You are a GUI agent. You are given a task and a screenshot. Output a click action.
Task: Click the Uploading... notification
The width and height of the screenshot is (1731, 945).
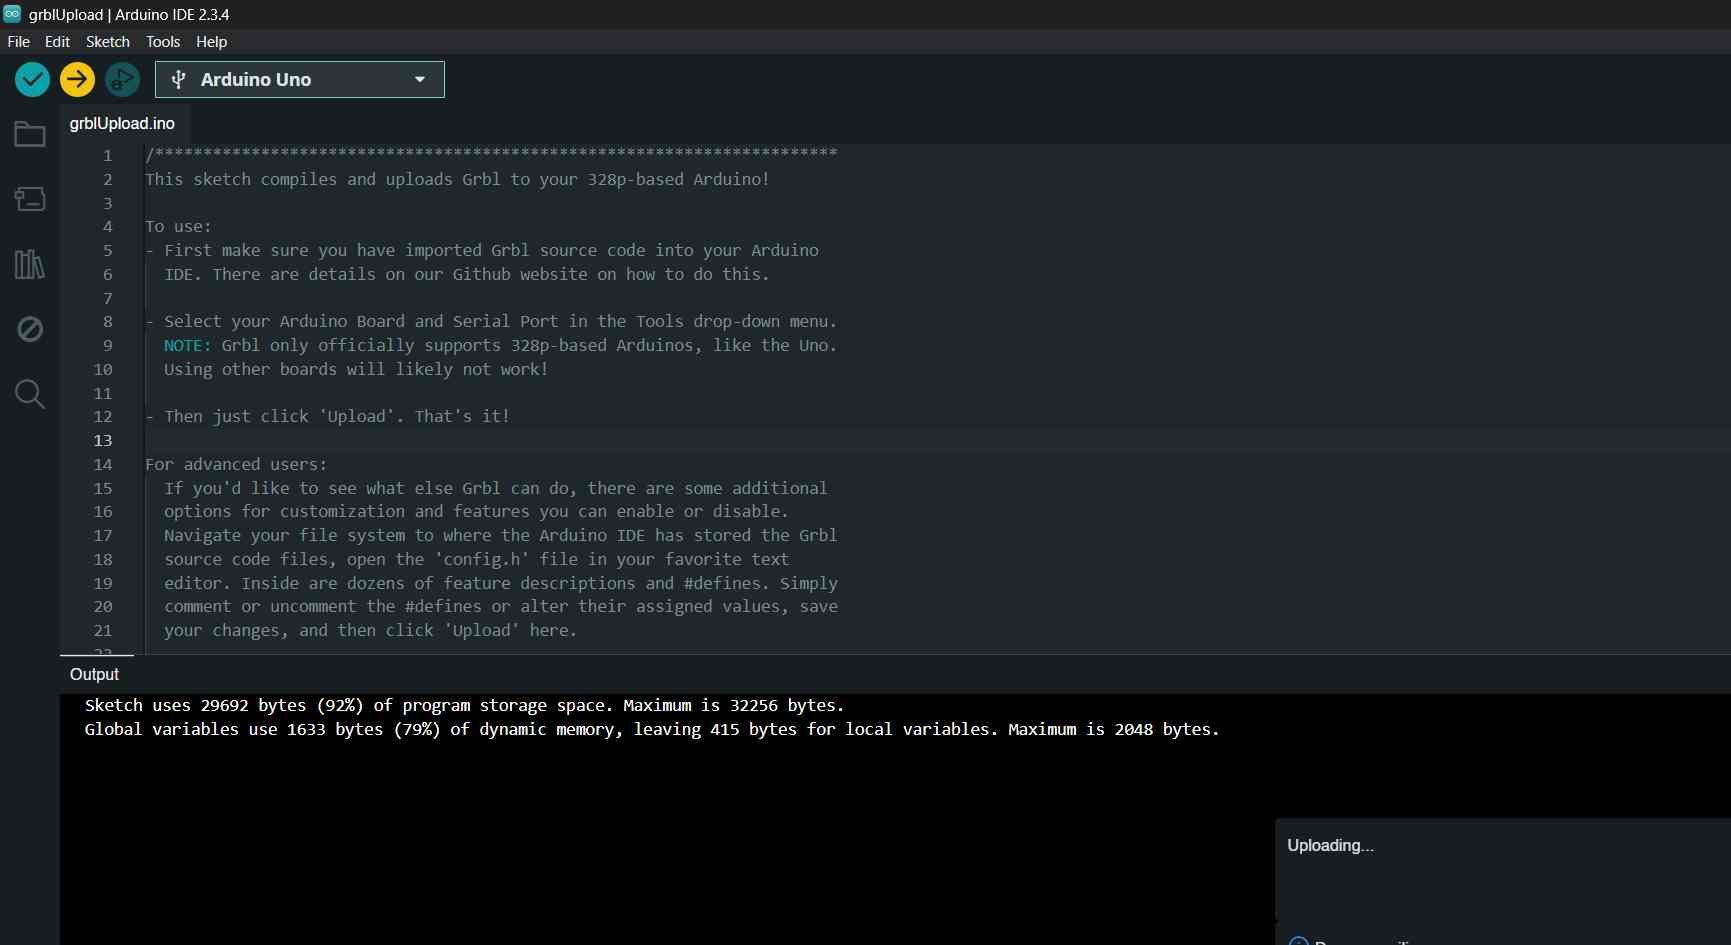point(1330,846)
